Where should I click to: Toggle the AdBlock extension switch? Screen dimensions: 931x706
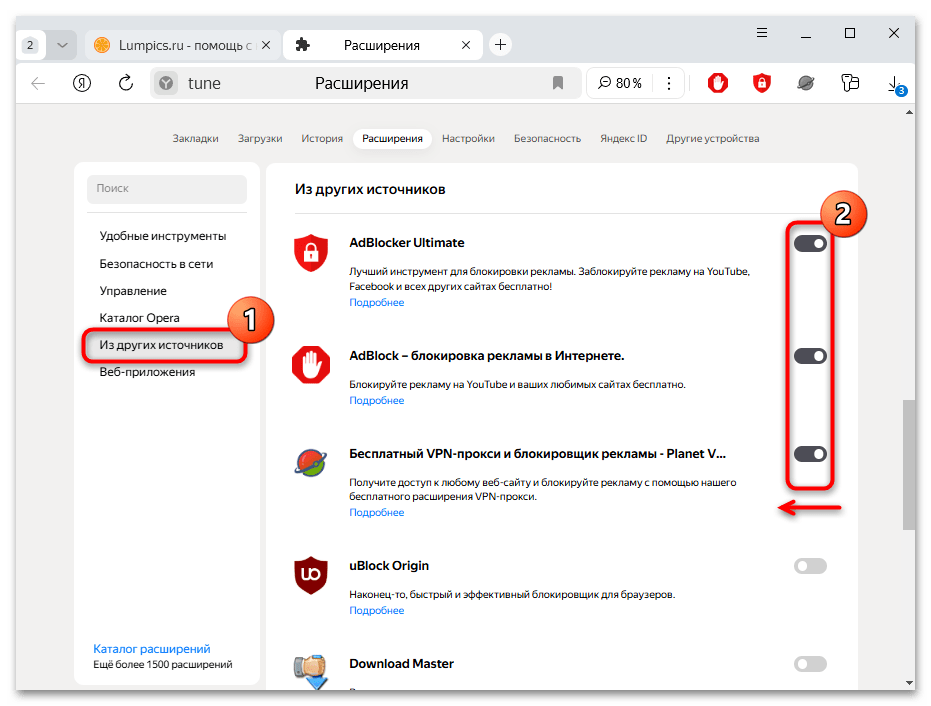tap(810, 356)
